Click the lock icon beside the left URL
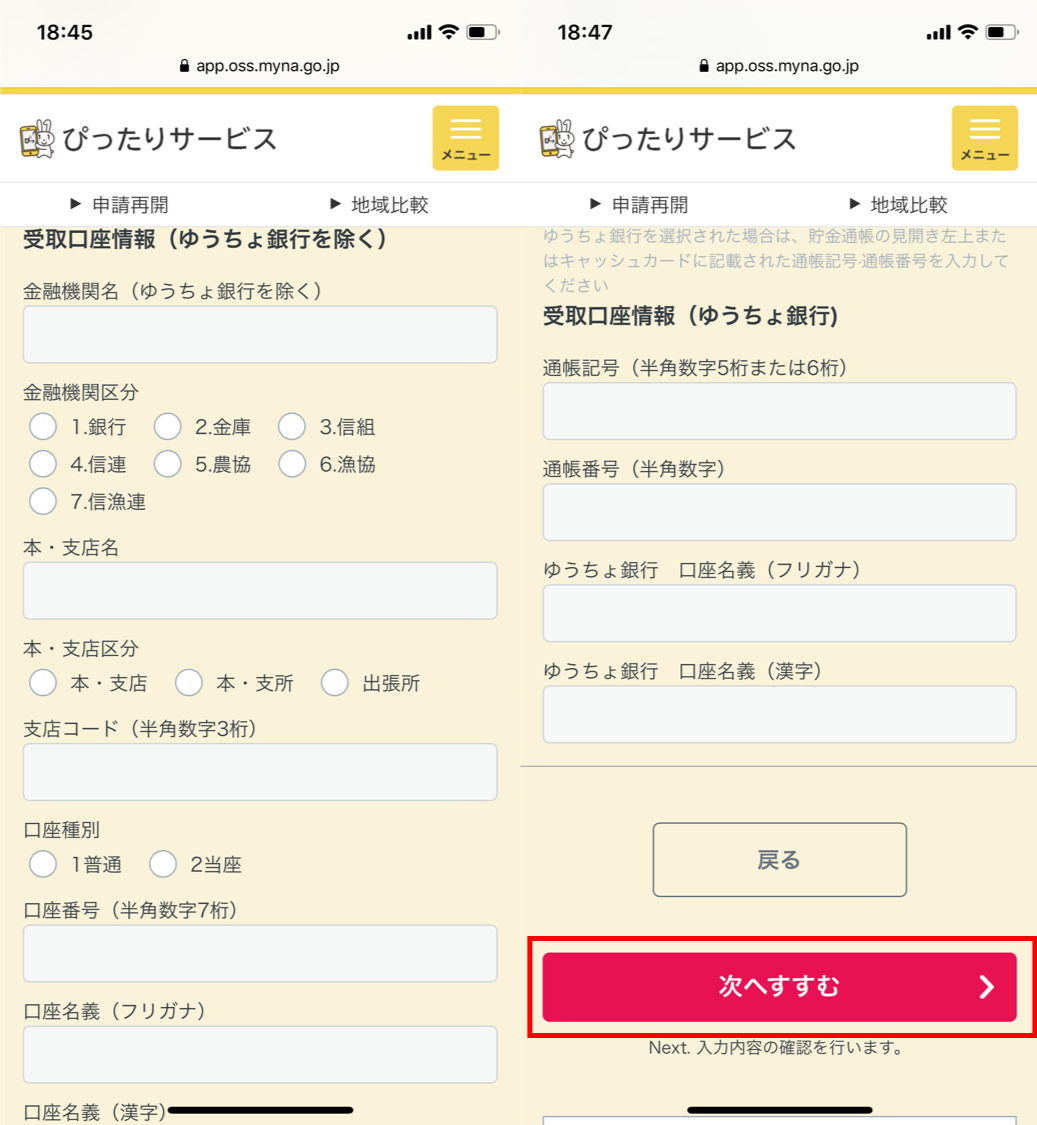 [x=184, y=66]
